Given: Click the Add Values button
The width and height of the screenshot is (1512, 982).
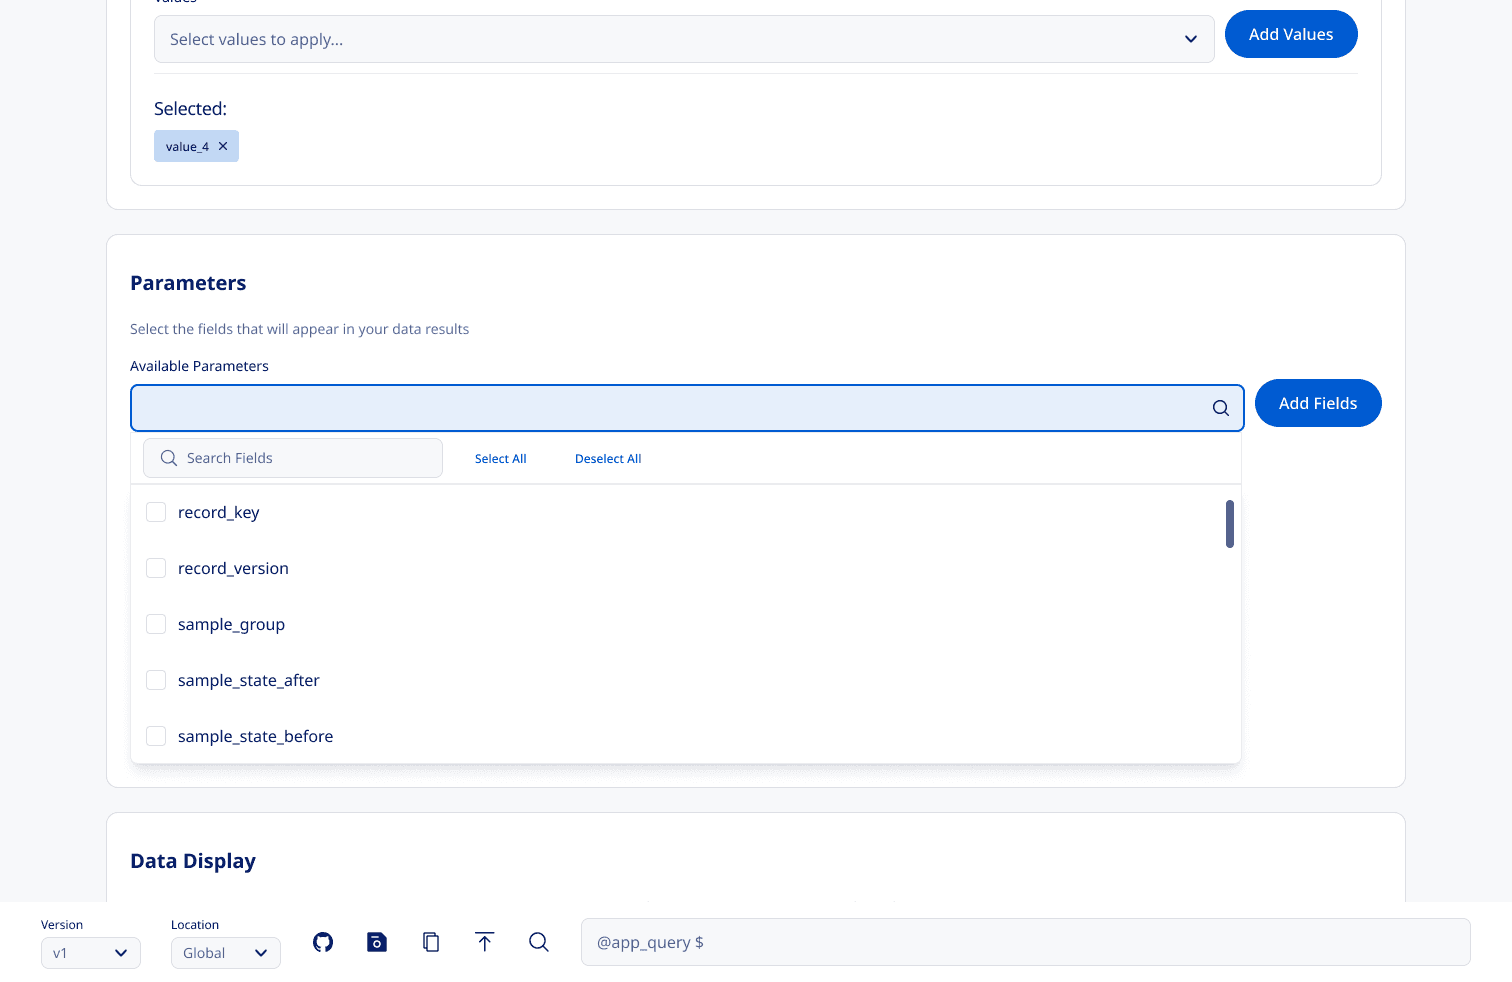Looking at the screenshot, I should [1291, 34].
